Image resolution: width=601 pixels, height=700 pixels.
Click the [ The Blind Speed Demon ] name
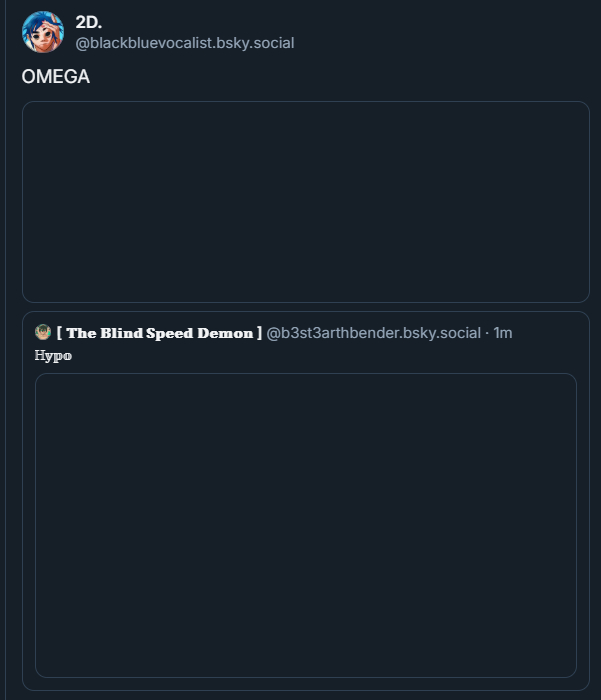pos(159,333)
